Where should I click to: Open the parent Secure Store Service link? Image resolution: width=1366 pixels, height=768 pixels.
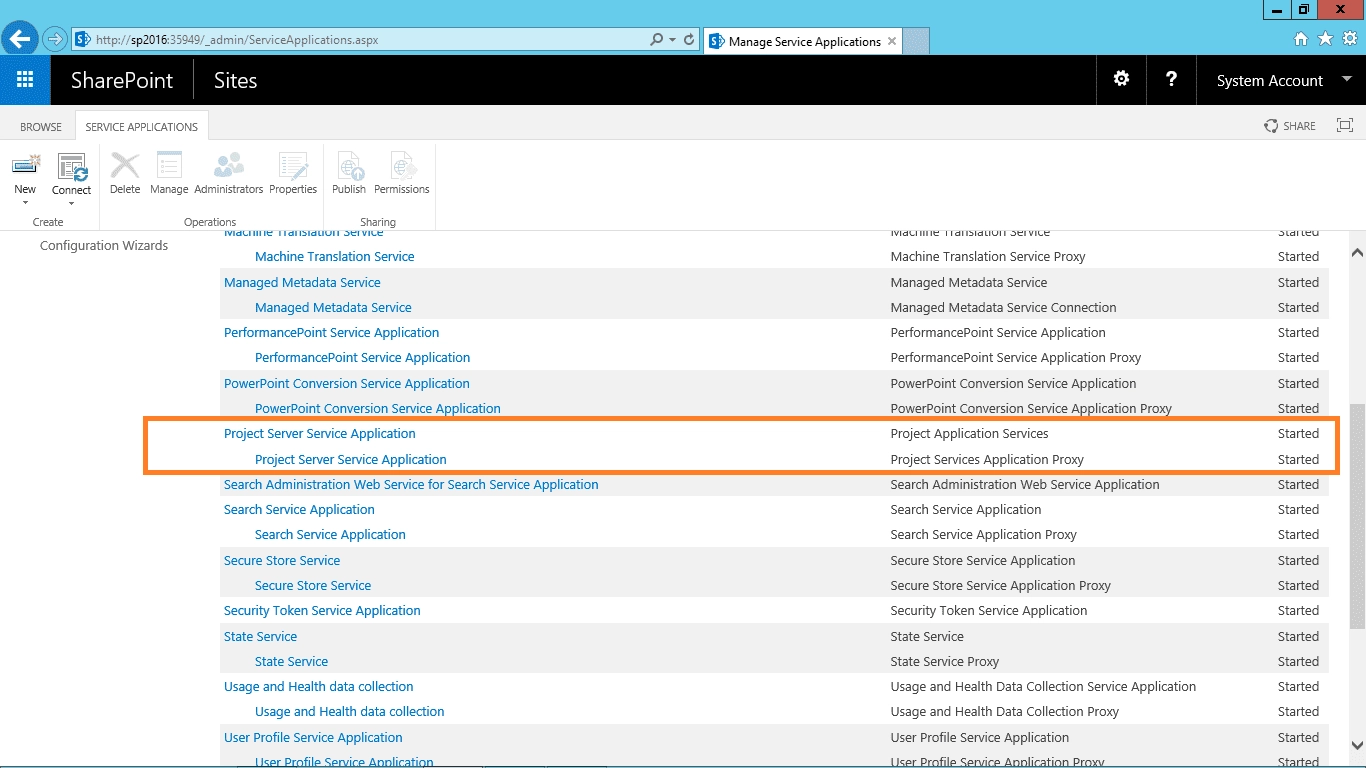click(x=282, y=561)
